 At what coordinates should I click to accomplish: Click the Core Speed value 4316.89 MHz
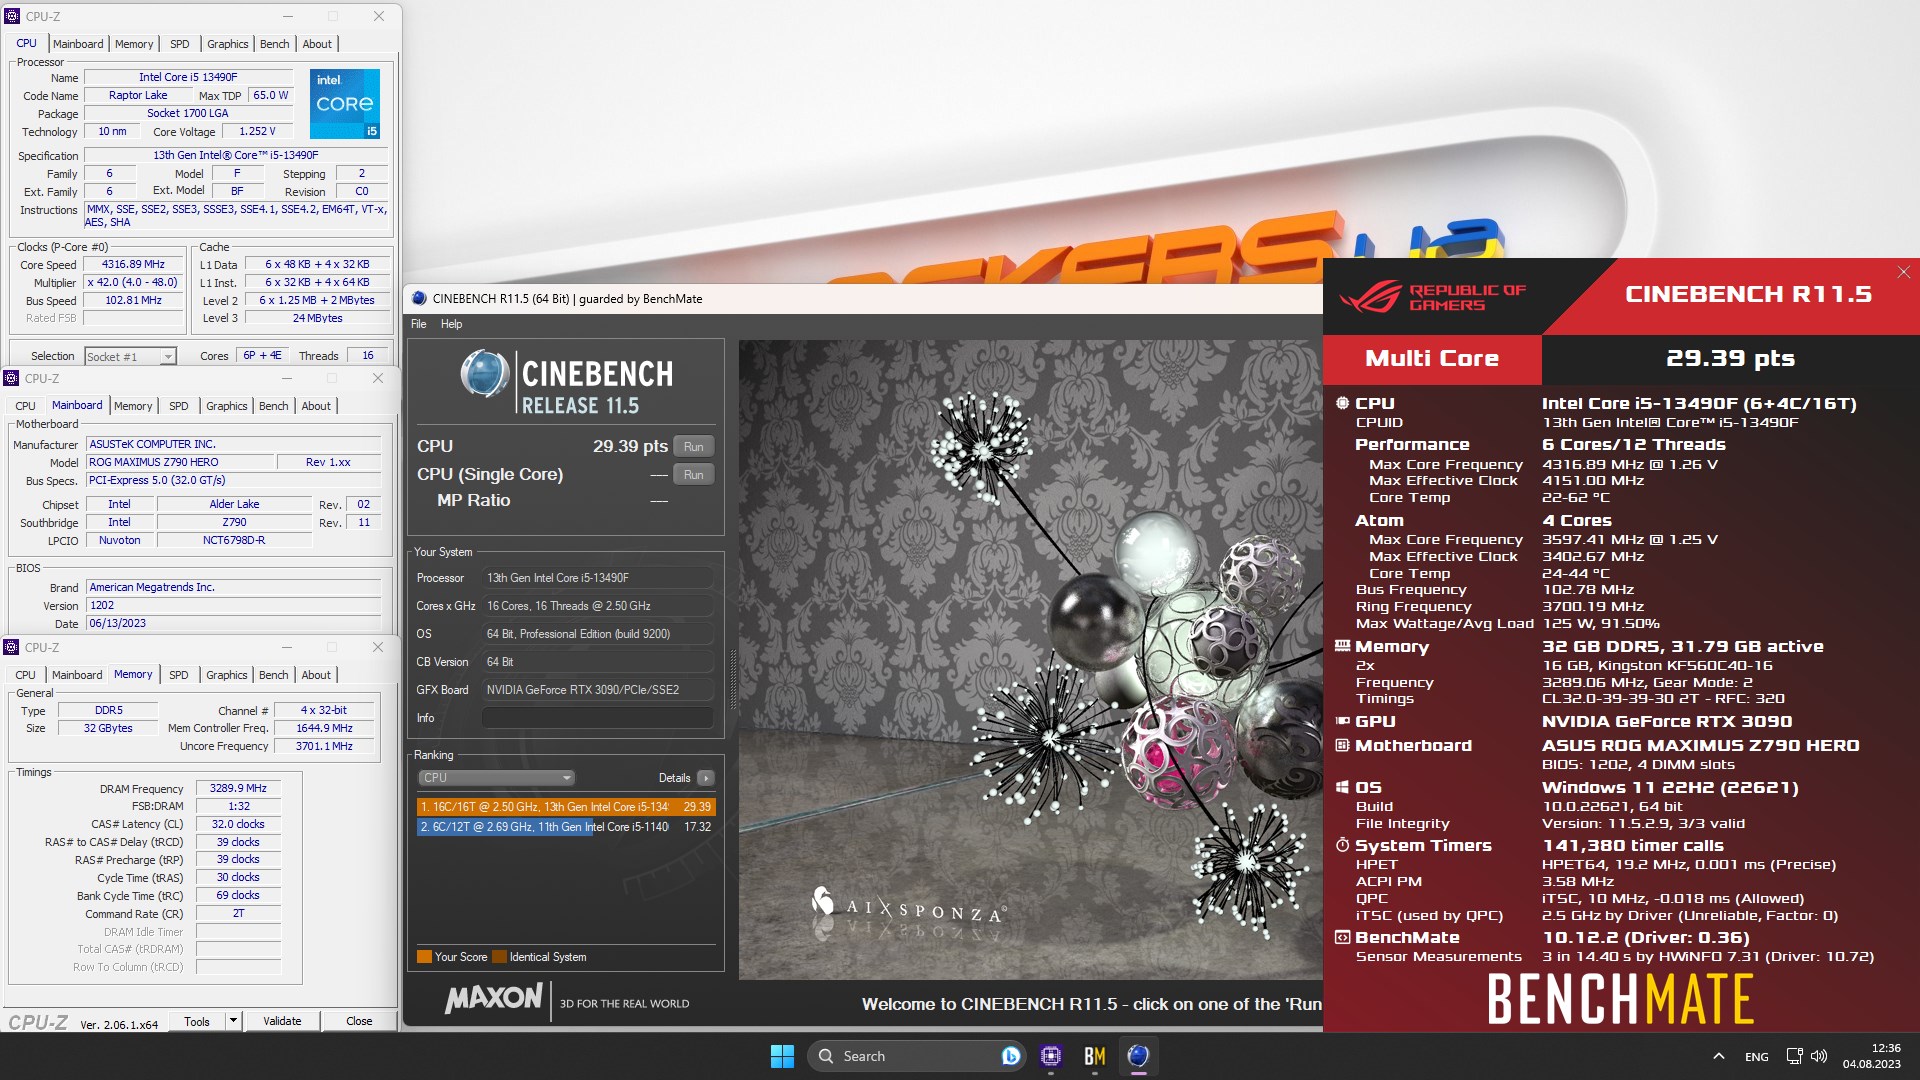click(x=133, y=265)
